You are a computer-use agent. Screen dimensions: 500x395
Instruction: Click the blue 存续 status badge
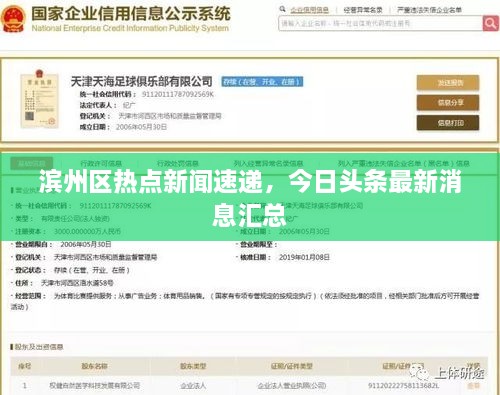point(262,82)
